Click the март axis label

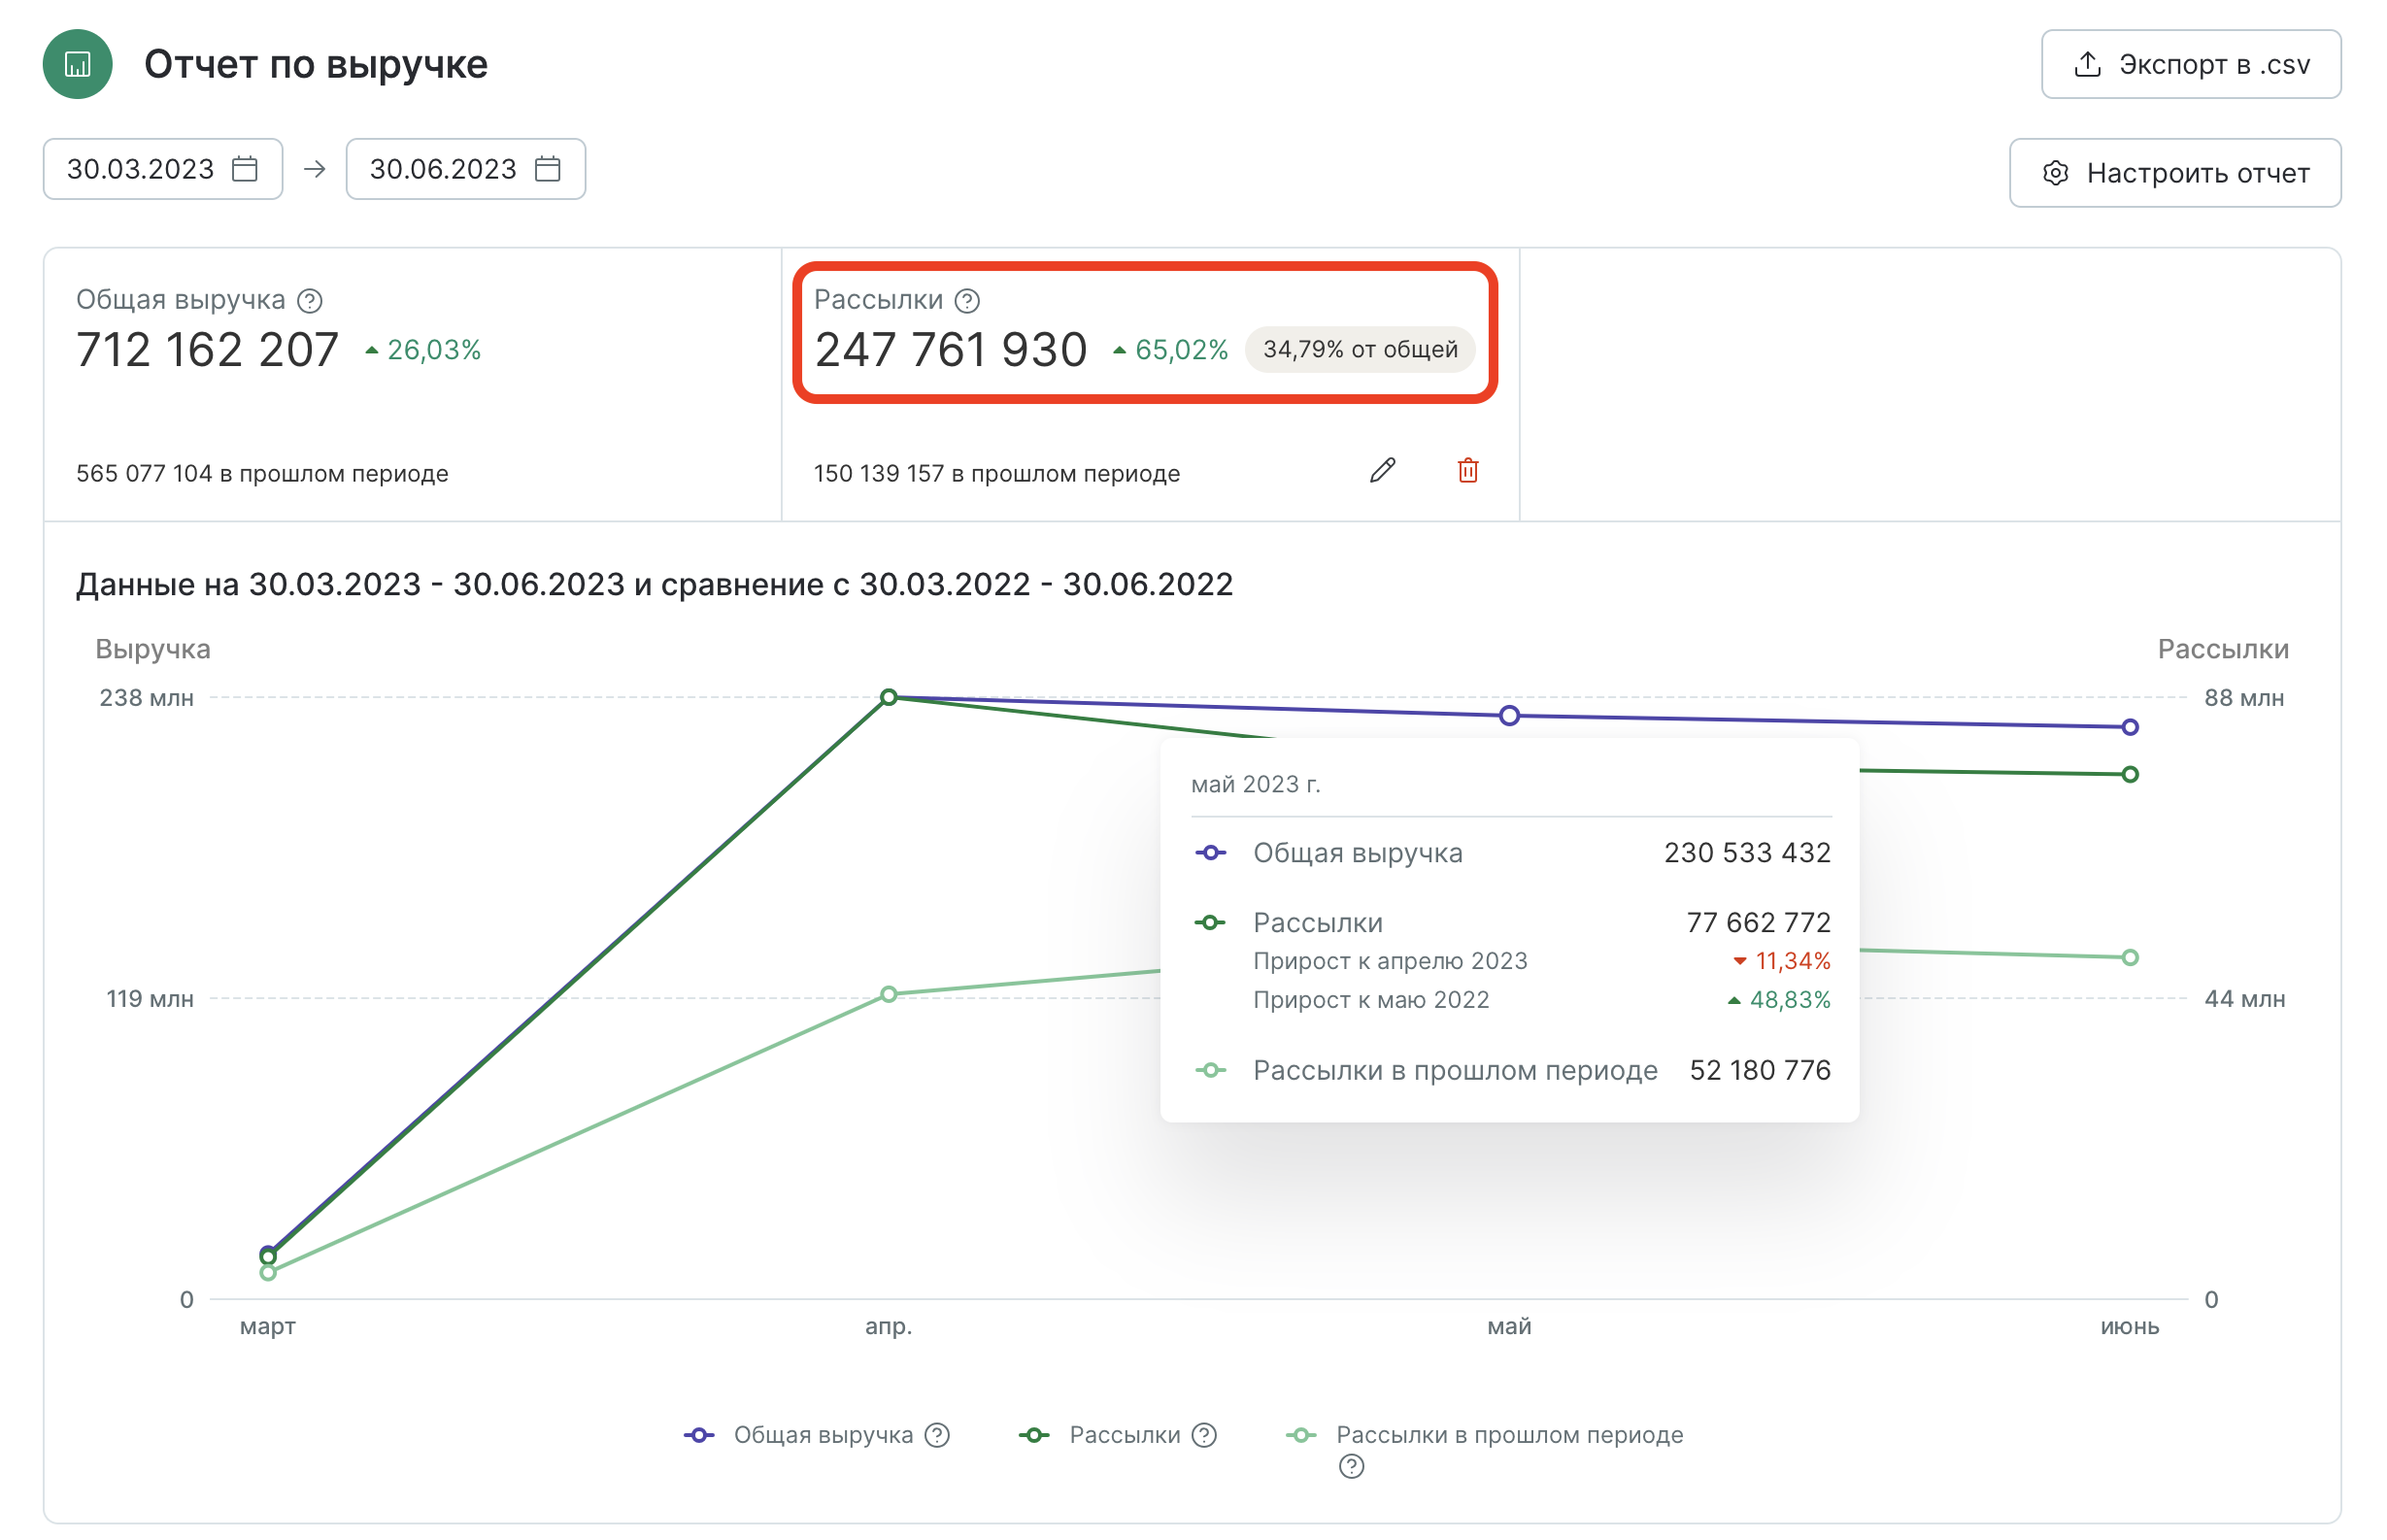tap(268, 1326)
